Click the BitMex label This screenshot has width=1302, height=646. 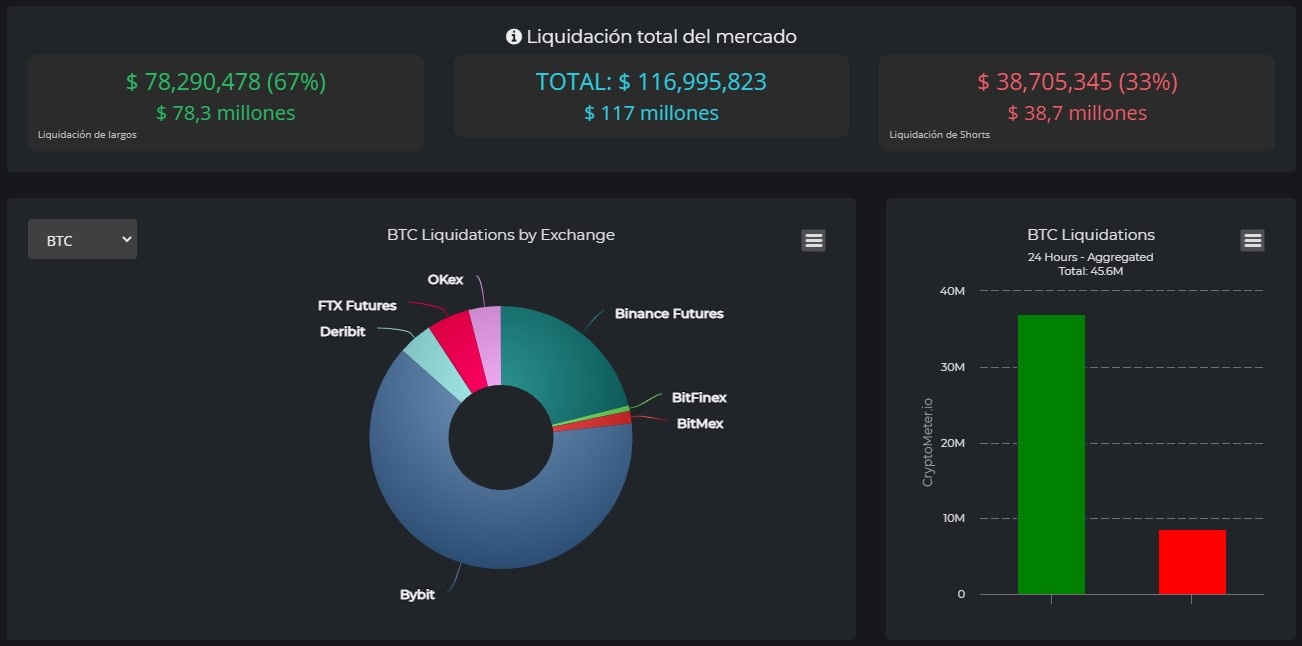(699, 423)
